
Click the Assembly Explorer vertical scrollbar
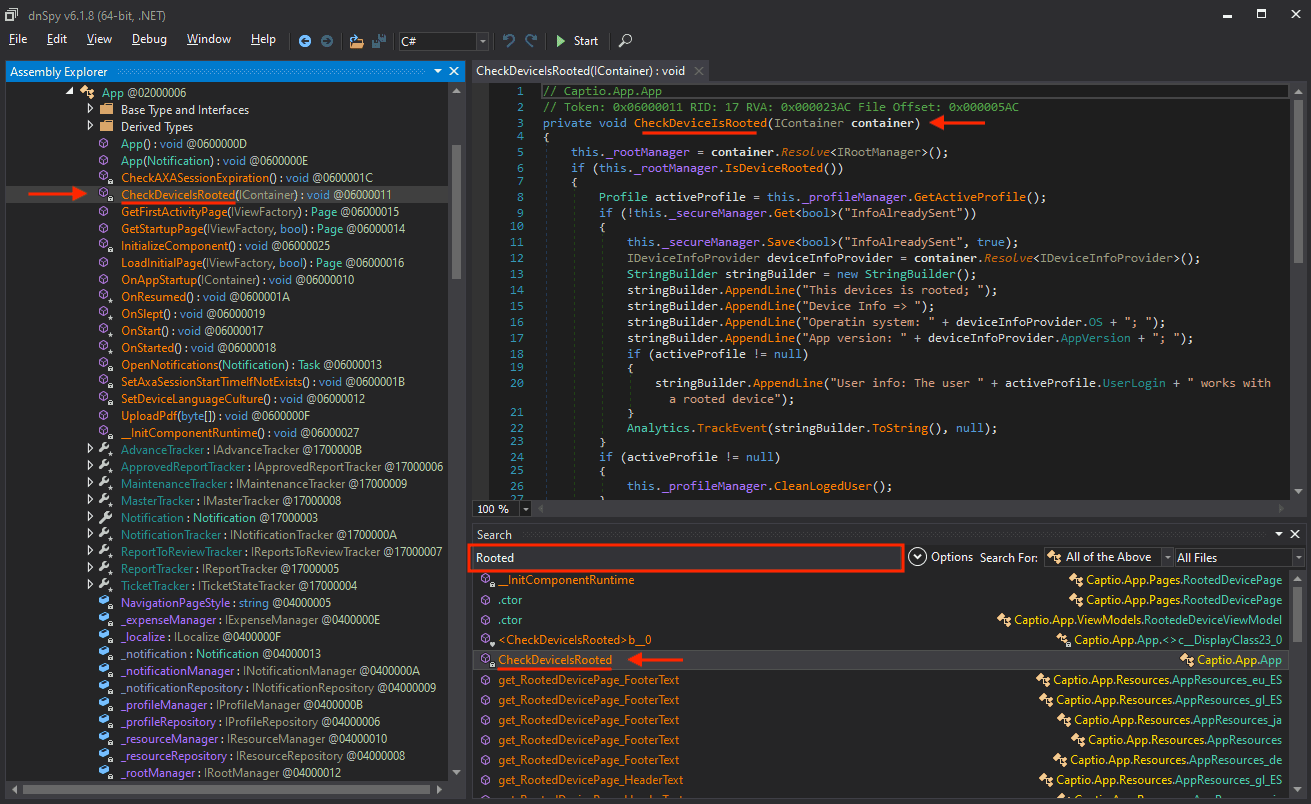click(x=457, y=210)
